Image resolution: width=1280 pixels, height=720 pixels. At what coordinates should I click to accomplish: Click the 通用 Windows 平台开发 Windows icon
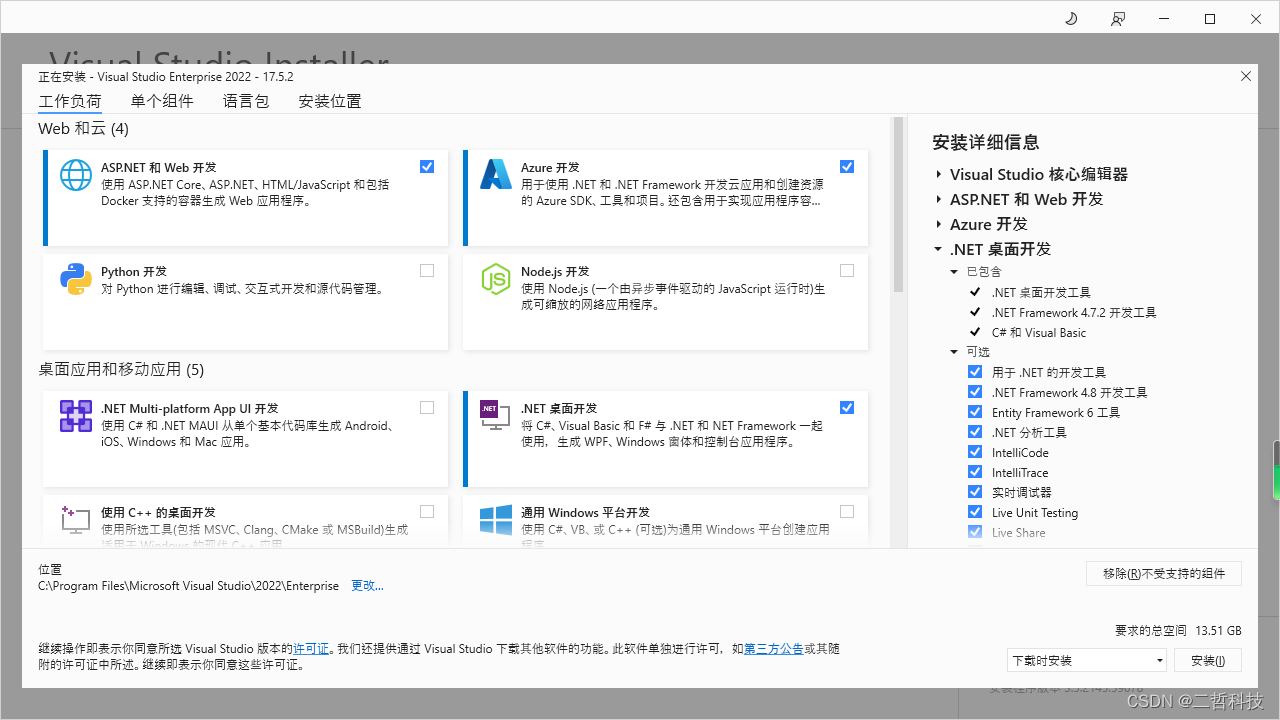[496, 520]
